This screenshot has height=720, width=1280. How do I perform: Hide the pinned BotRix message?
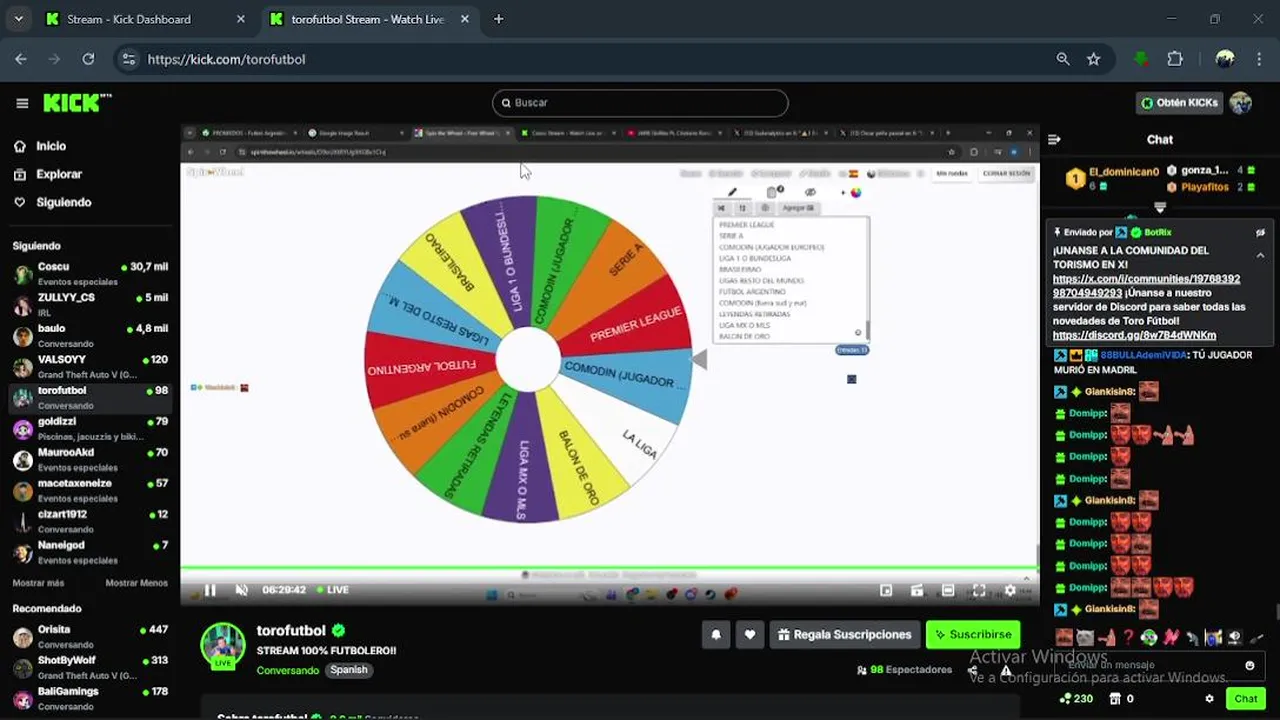point(1261,232)
